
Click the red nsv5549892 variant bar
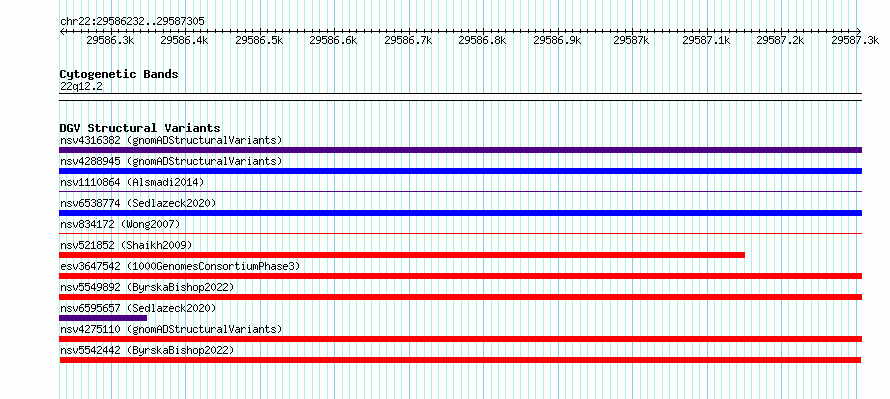click(460, 297)
